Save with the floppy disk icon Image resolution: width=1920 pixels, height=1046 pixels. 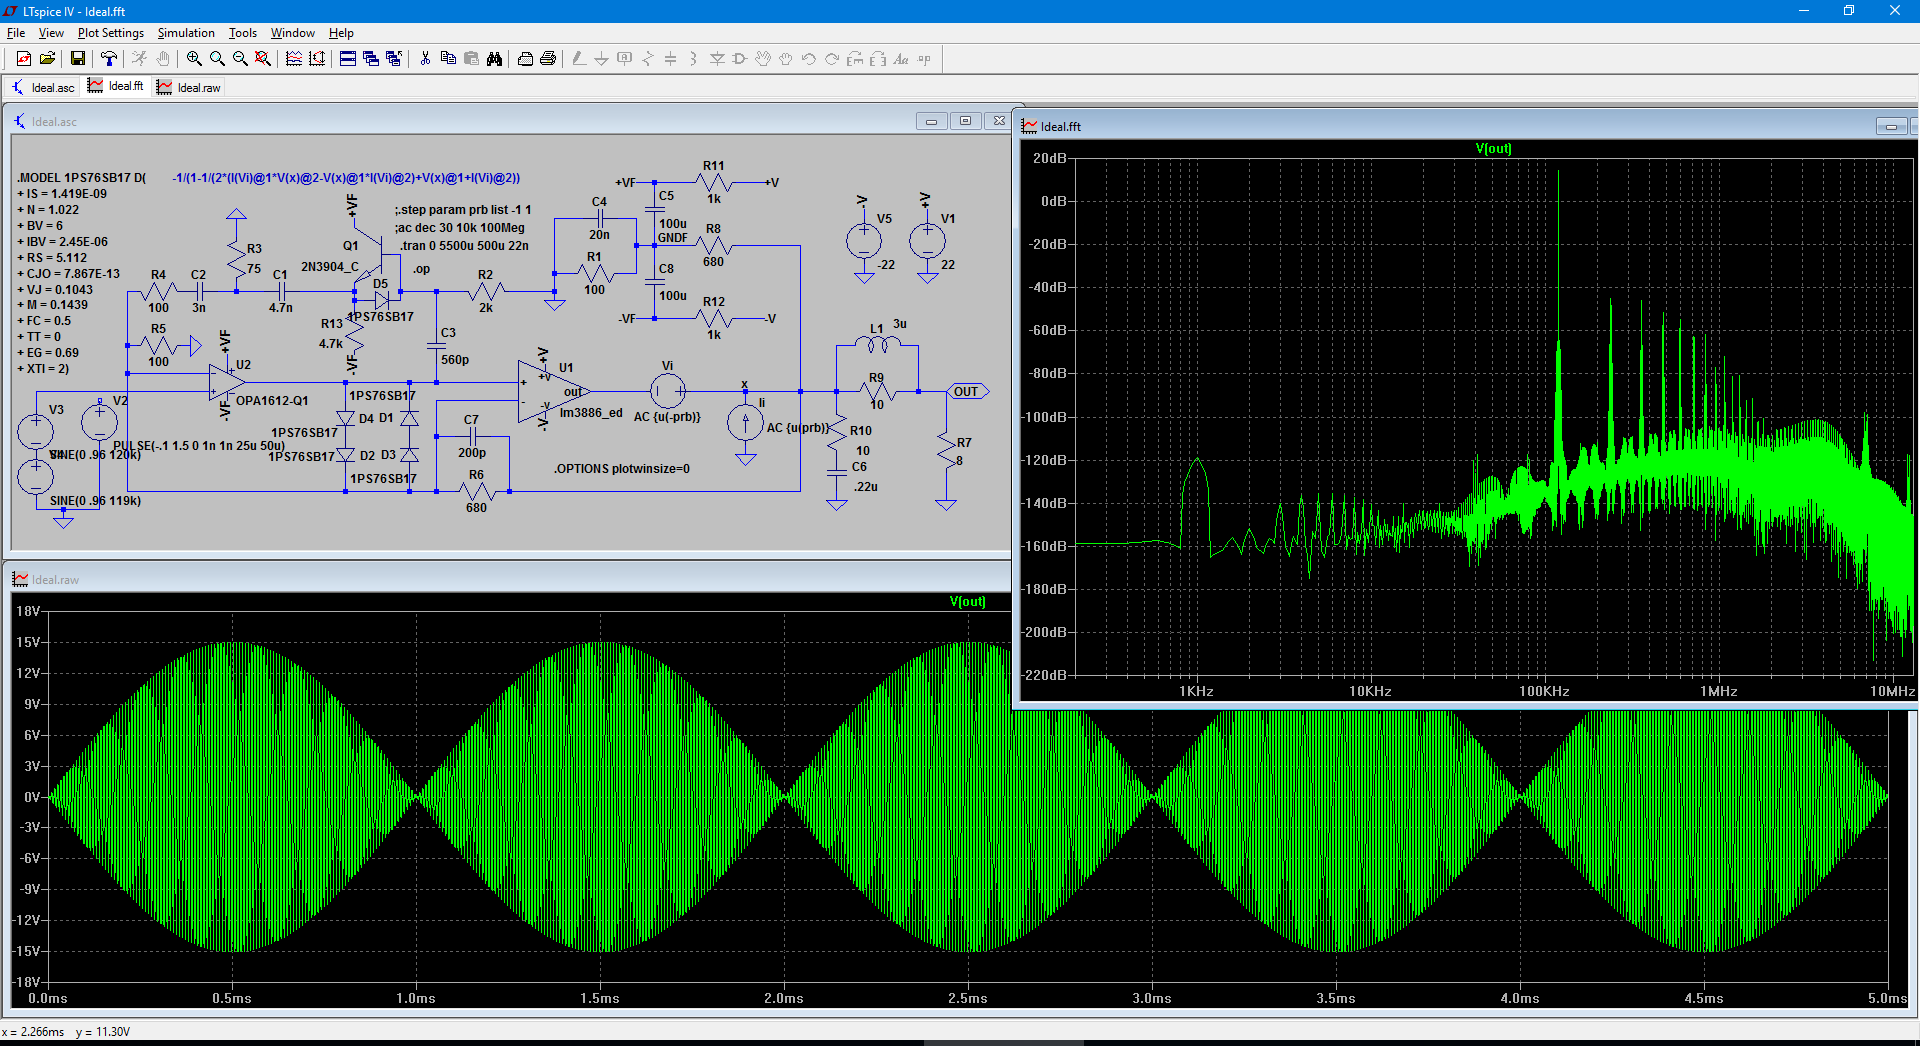[x=77, y=59]
